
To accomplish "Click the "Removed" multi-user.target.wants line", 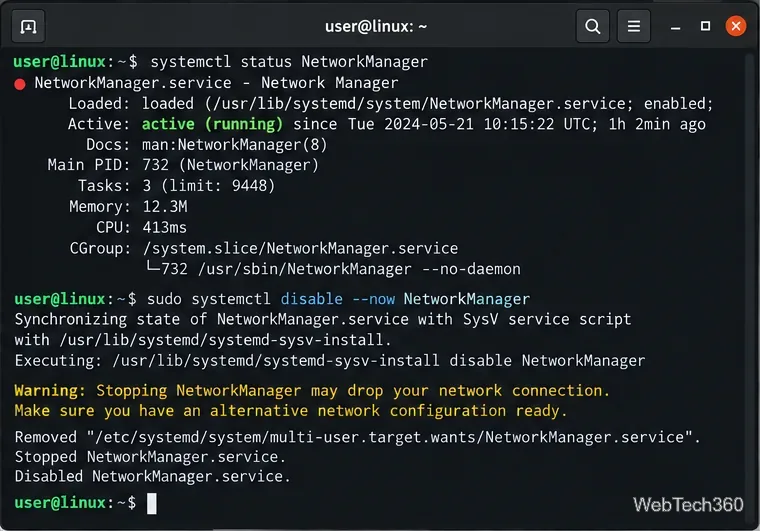I will tap(357, 437).
